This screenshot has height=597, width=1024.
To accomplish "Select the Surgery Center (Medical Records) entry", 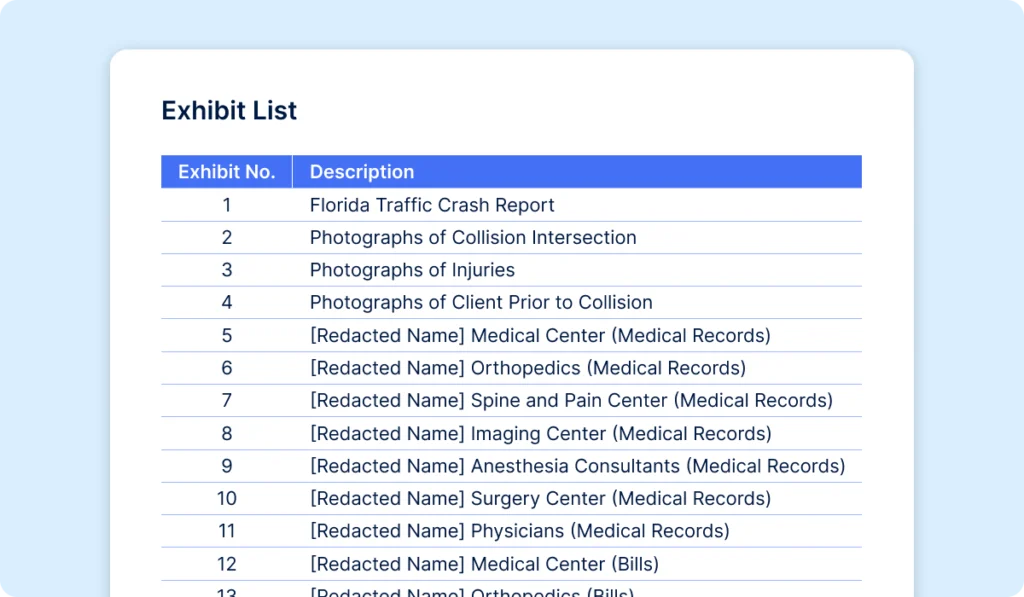I will pyautogui.click(x=540, y=498).
